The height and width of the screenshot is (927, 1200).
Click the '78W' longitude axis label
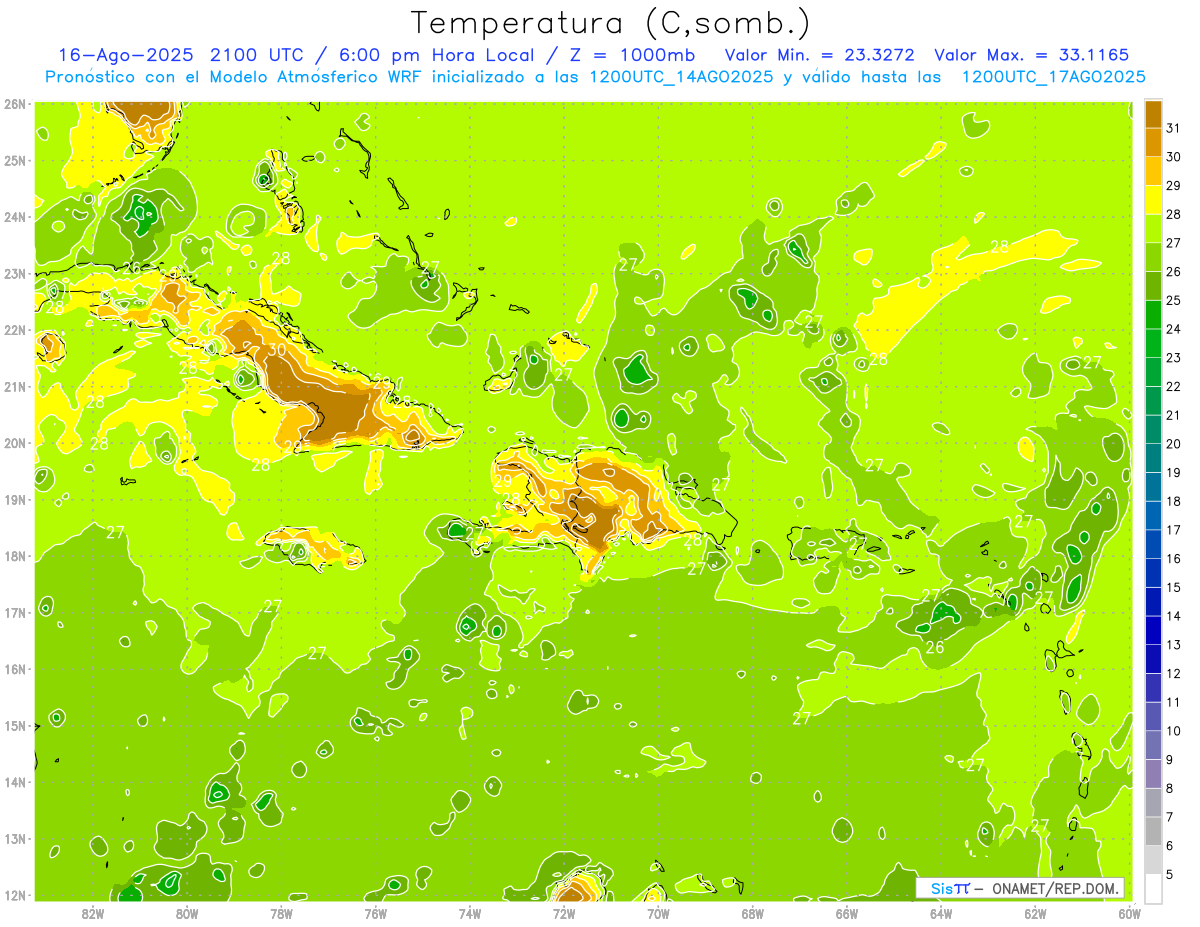click(x=281, y=913)
